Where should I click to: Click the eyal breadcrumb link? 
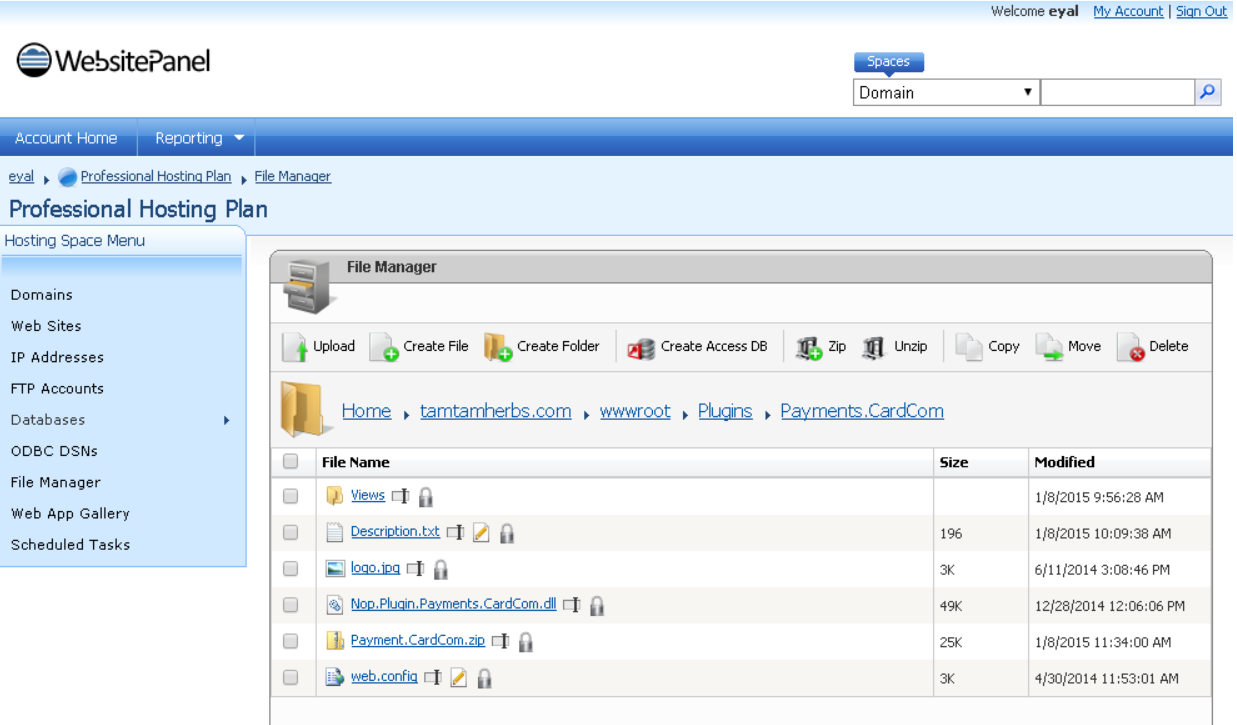tap(21, 177)
